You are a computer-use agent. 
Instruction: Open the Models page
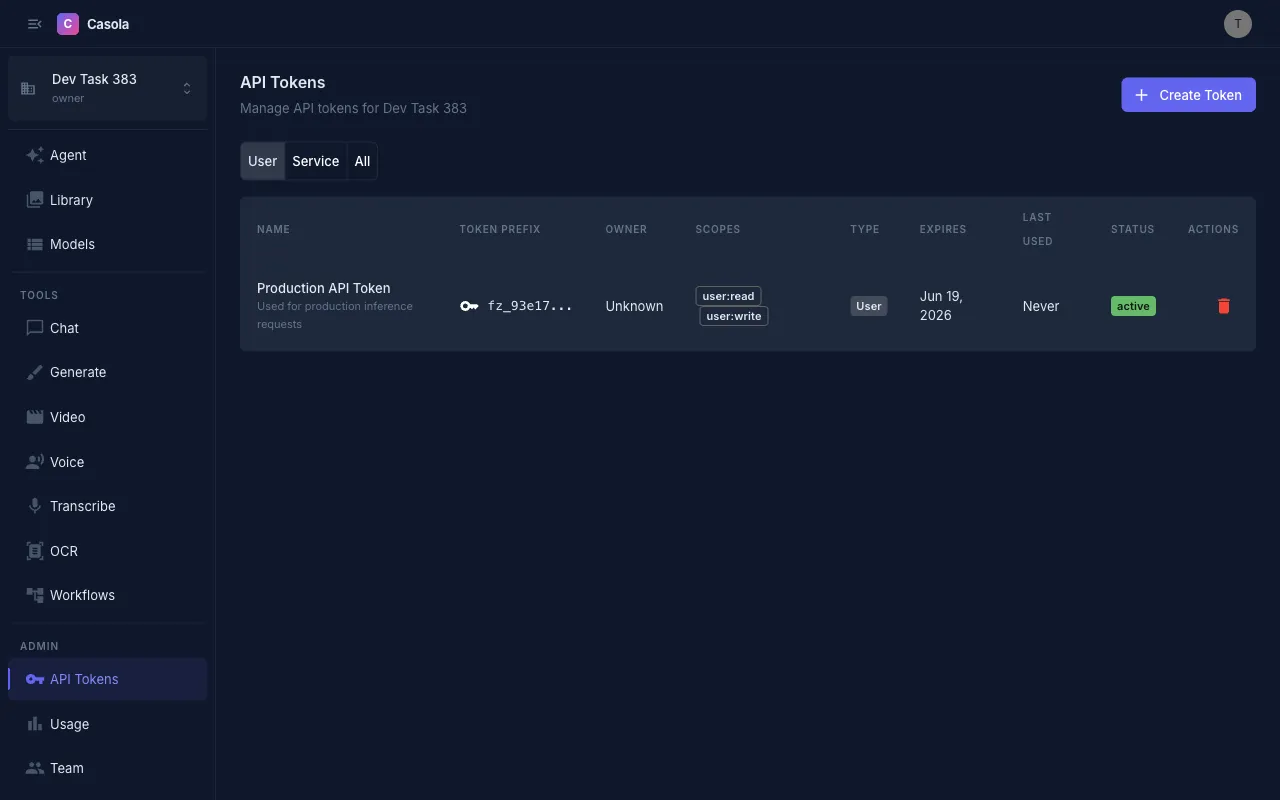[72, 244]
